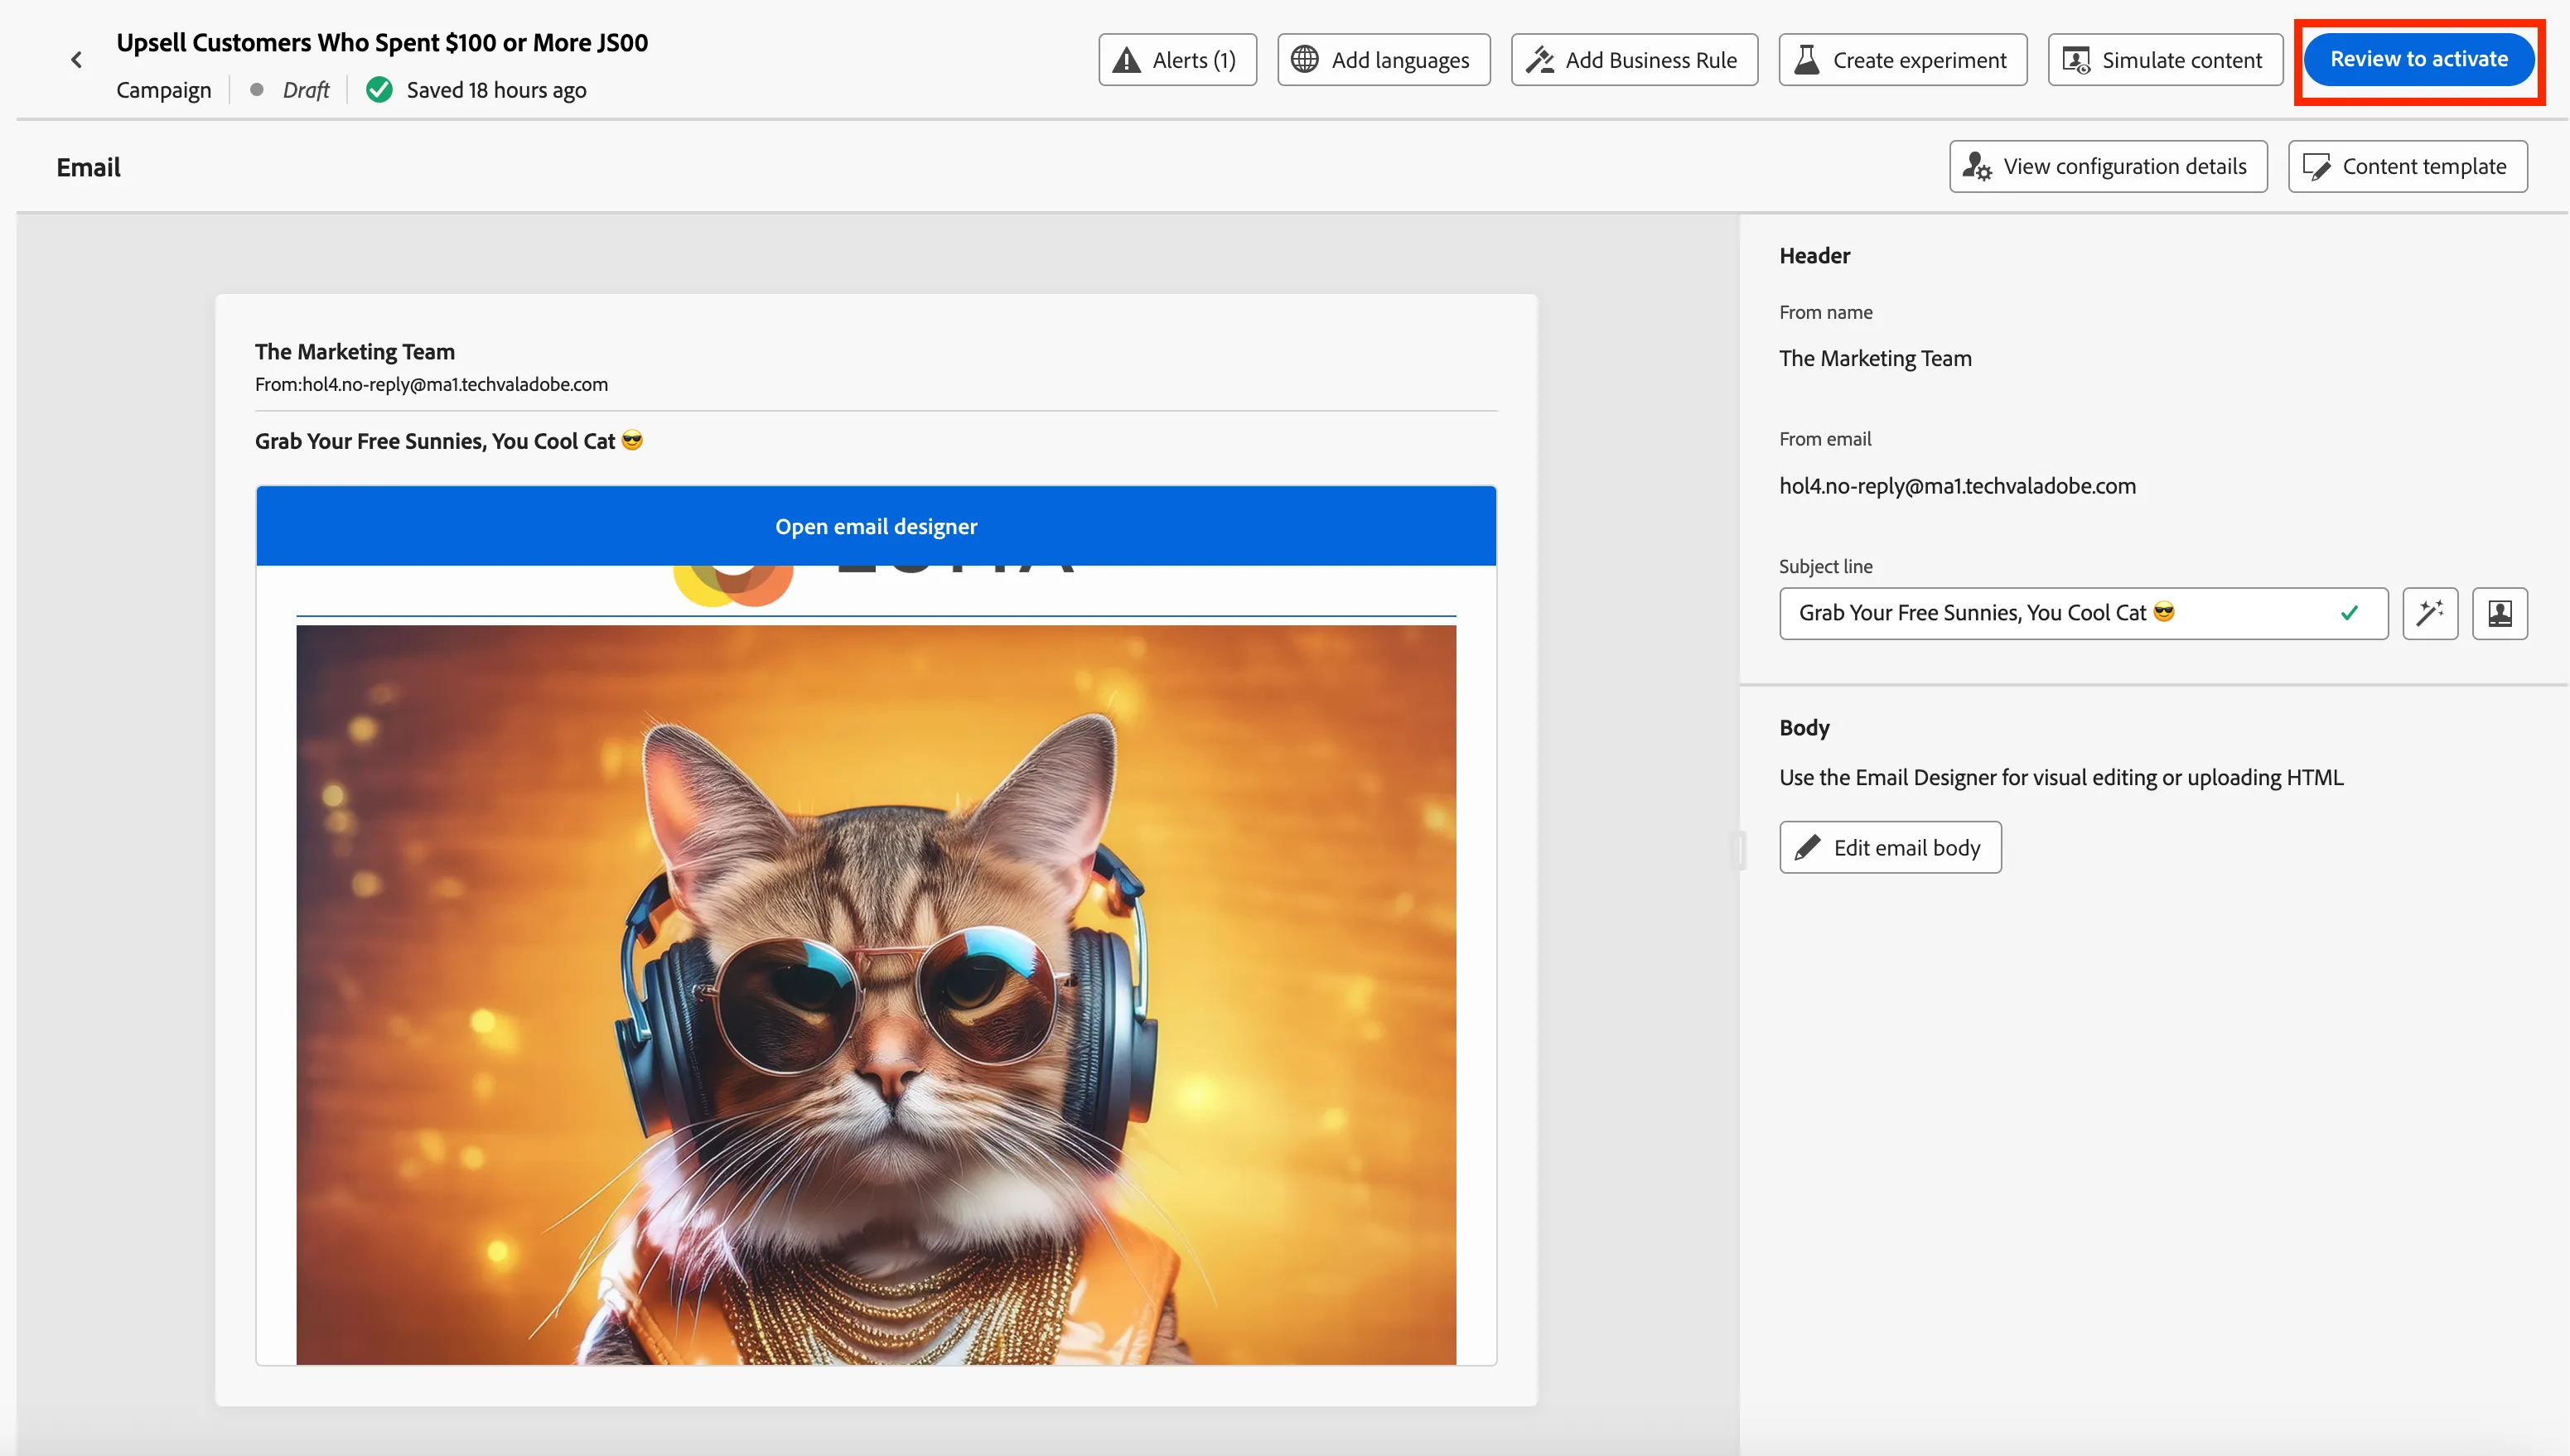
Task: Open Simulate content
Action: pos(2165,60)
